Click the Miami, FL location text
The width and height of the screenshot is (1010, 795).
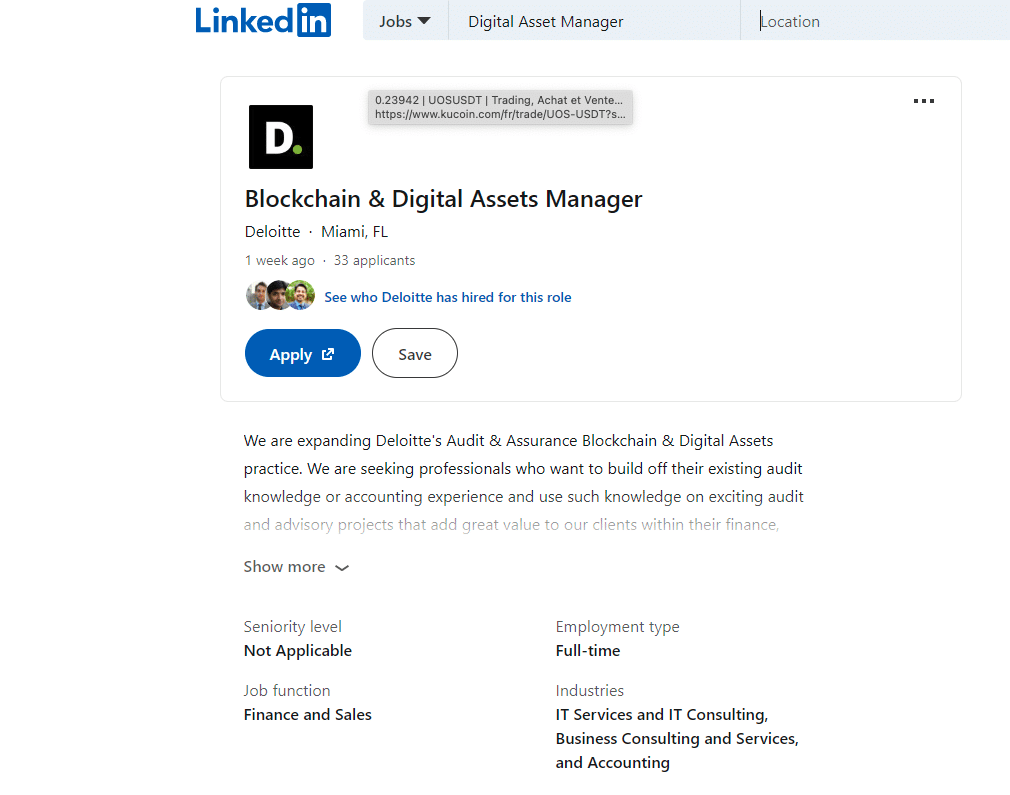pos(354,232)
